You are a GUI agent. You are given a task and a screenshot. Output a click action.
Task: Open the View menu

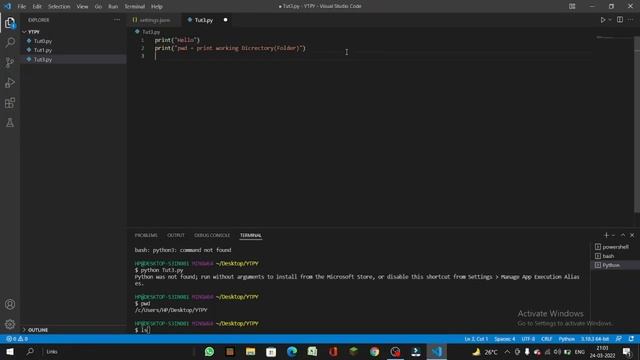(82, 6)
